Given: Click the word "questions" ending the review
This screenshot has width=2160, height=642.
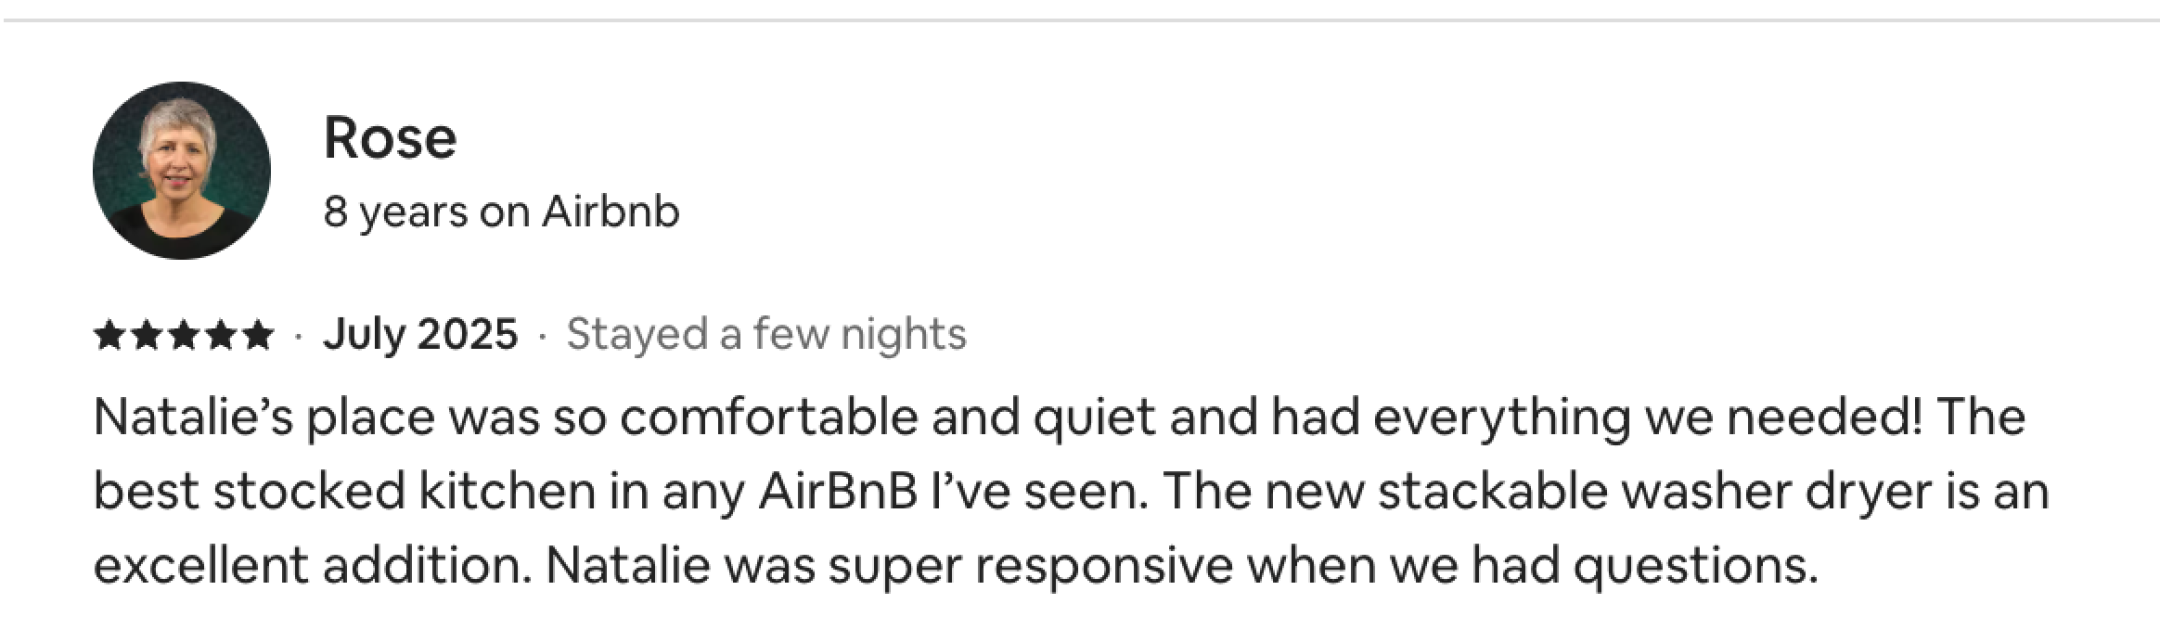Looking at the screenshot, I should 1694,567.
